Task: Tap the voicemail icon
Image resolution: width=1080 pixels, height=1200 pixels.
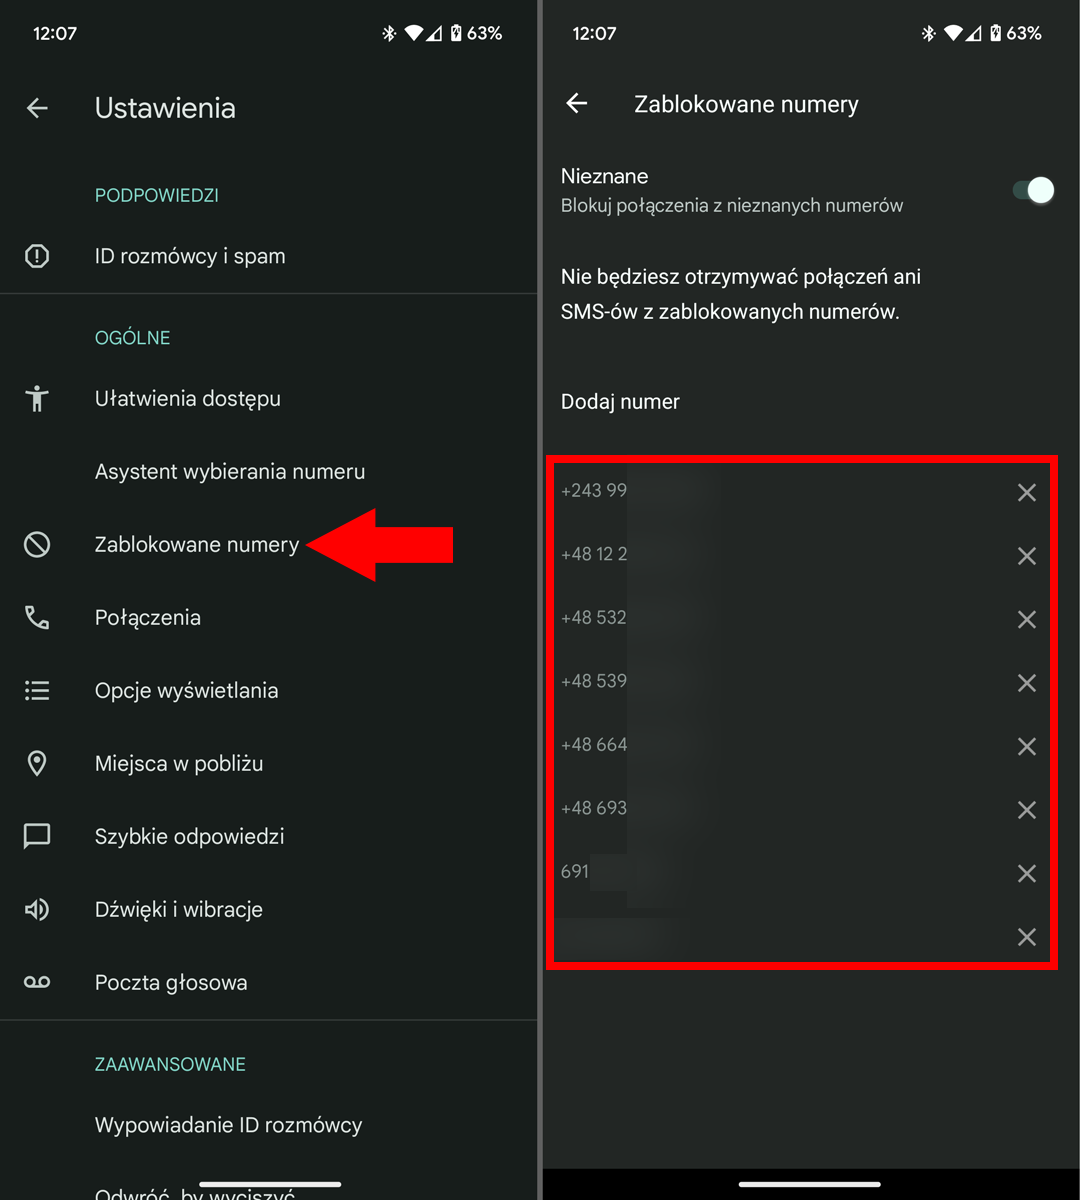Action: [37, 982]
